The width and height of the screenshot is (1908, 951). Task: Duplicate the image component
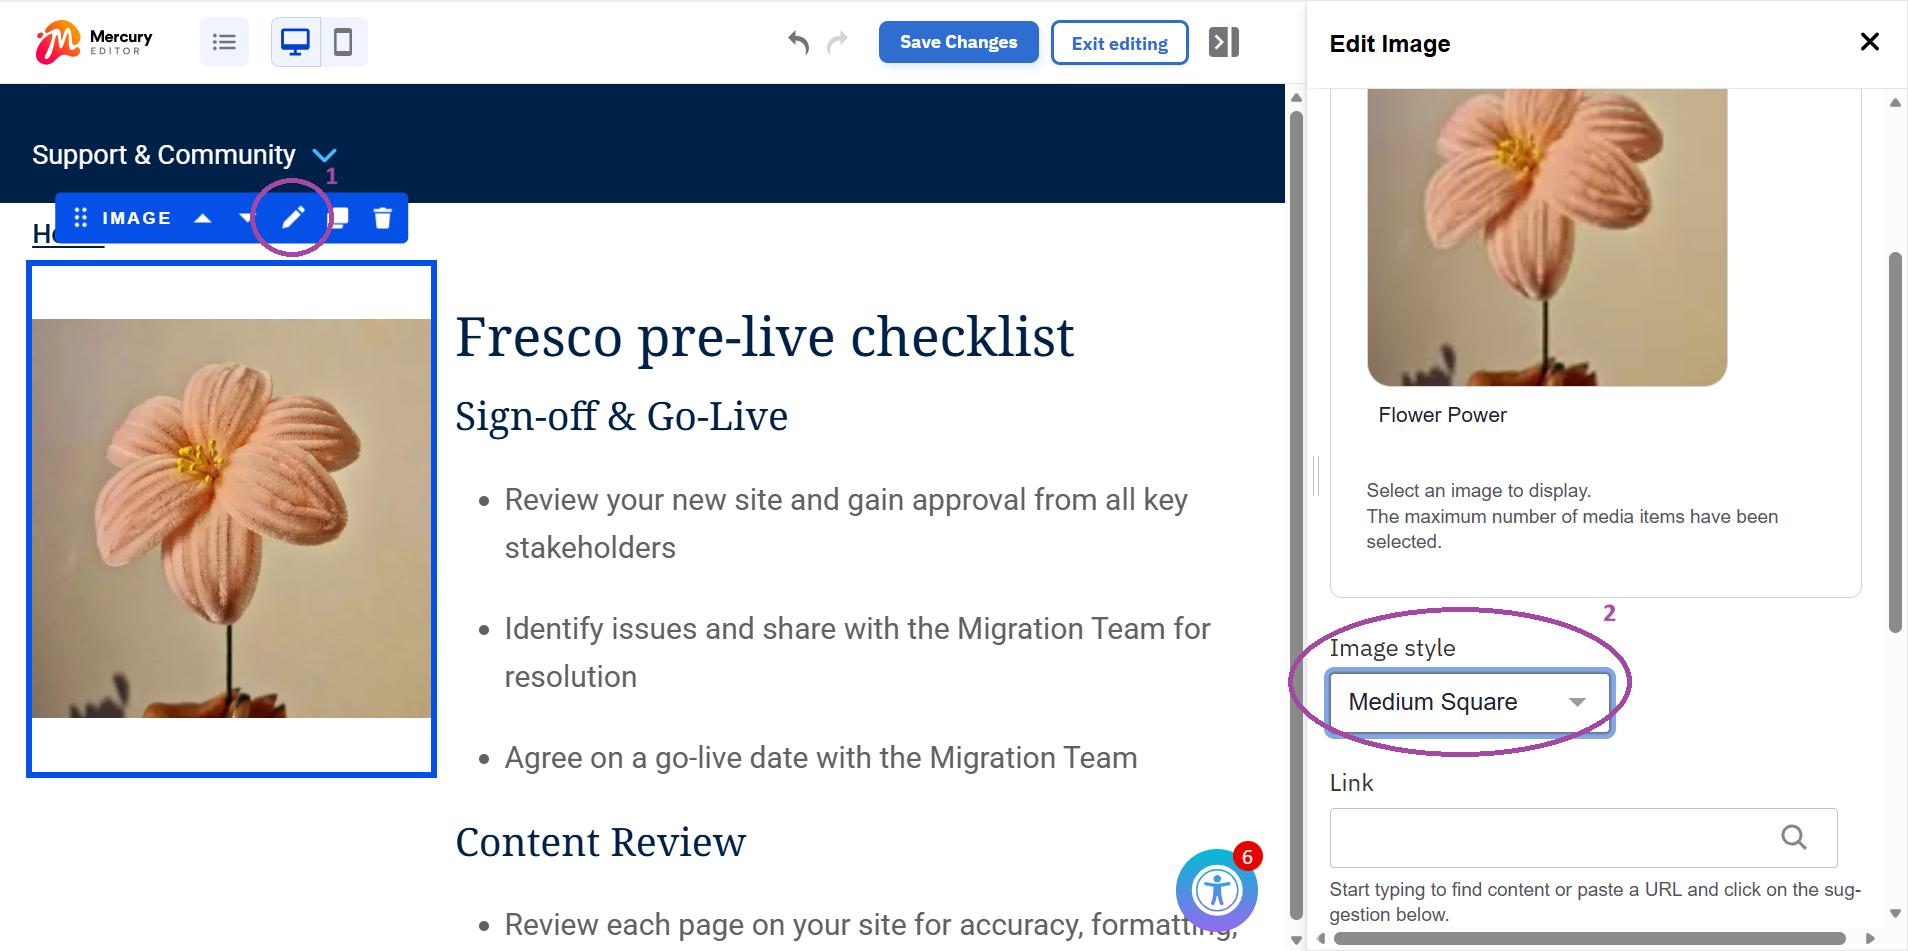point(340,218)
